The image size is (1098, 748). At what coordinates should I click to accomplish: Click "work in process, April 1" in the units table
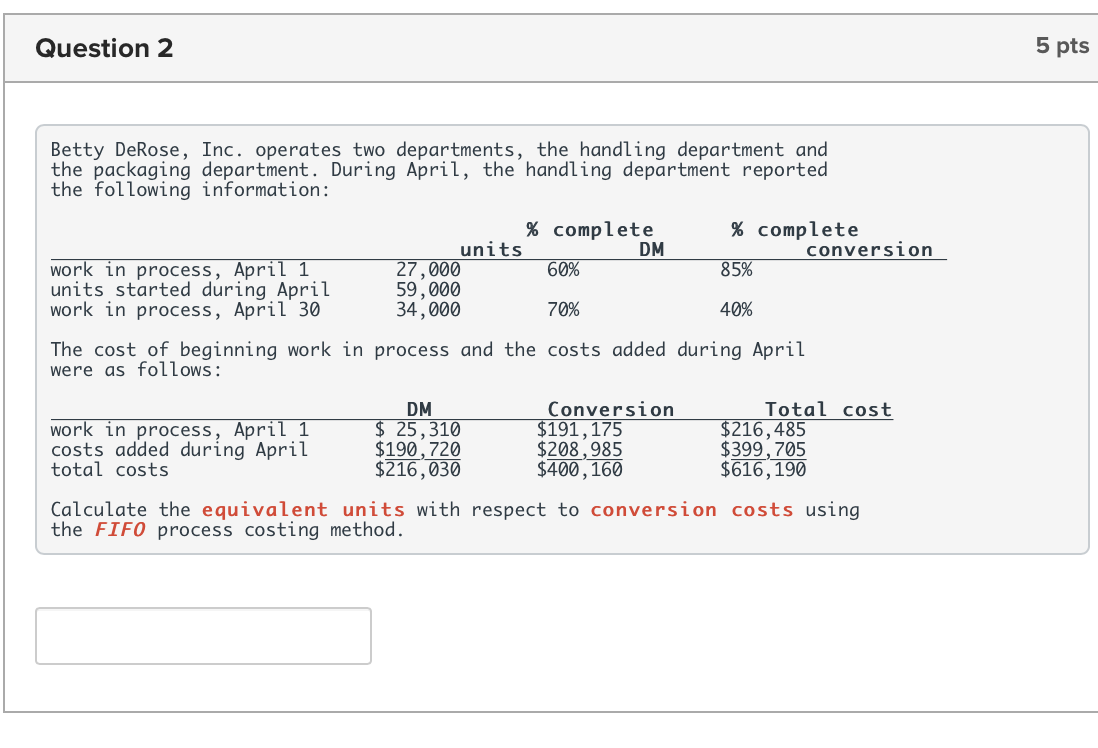[x=179, y=270]
